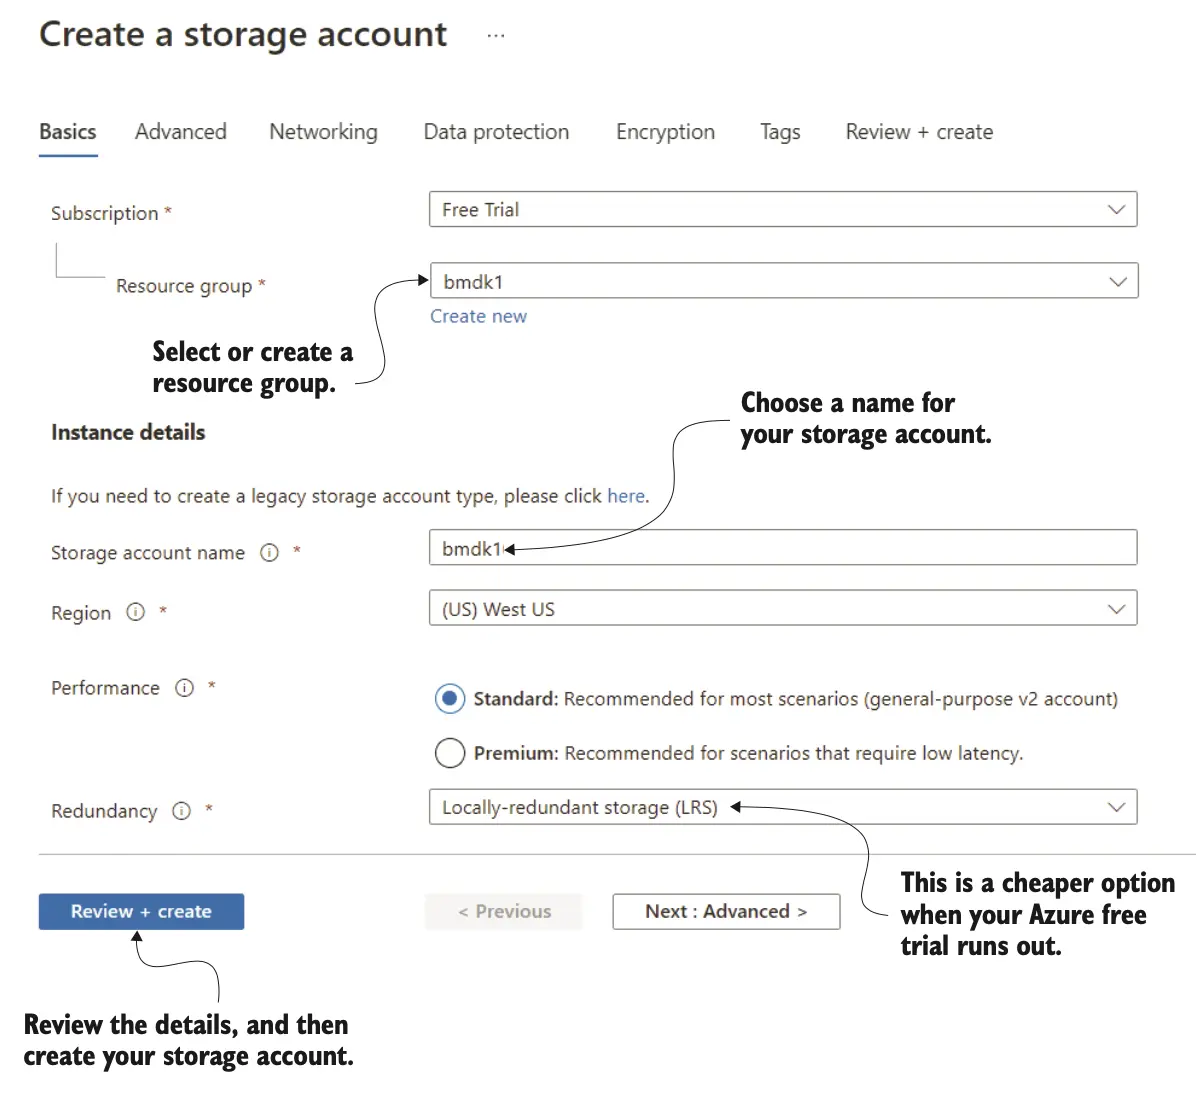The image size is (1202, 1098).
Task: Go to the Data protection tab
Action: coord(496,132)
